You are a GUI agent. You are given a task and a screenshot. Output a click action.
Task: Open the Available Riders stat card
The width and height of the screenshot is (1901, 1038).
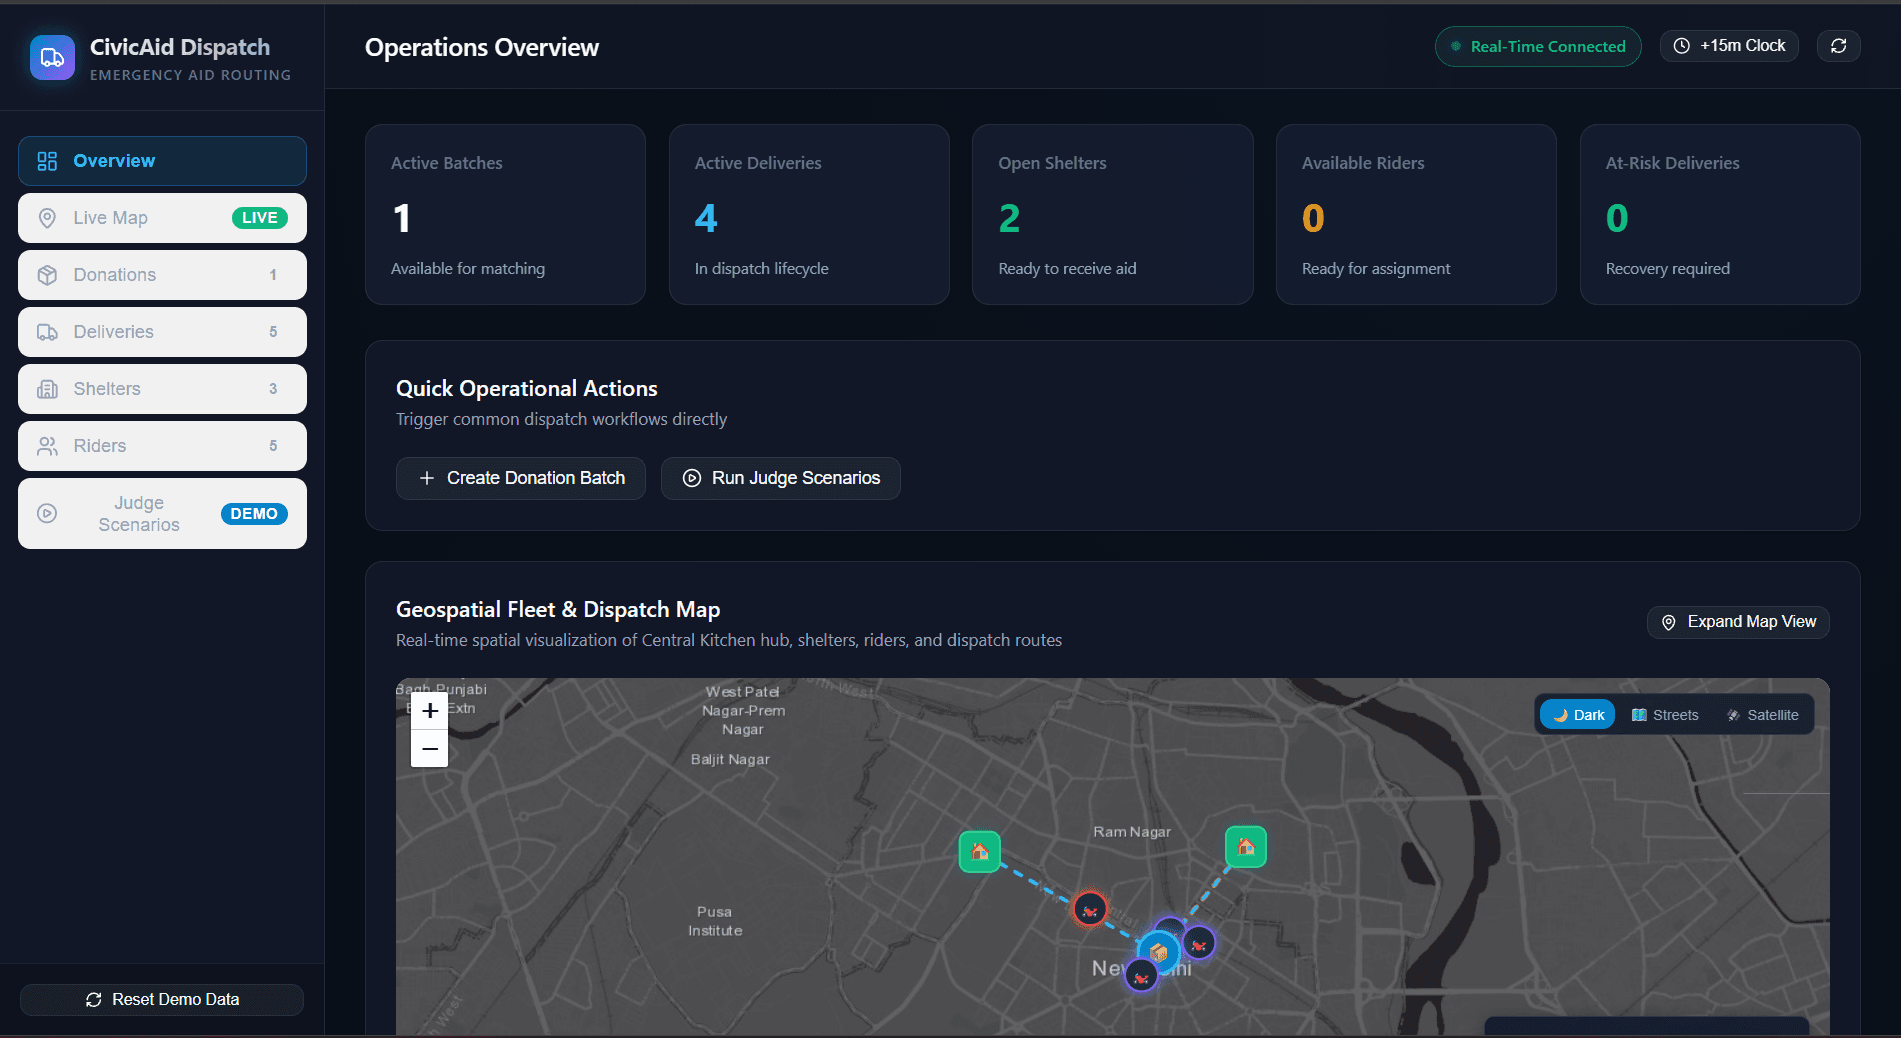1416,214
